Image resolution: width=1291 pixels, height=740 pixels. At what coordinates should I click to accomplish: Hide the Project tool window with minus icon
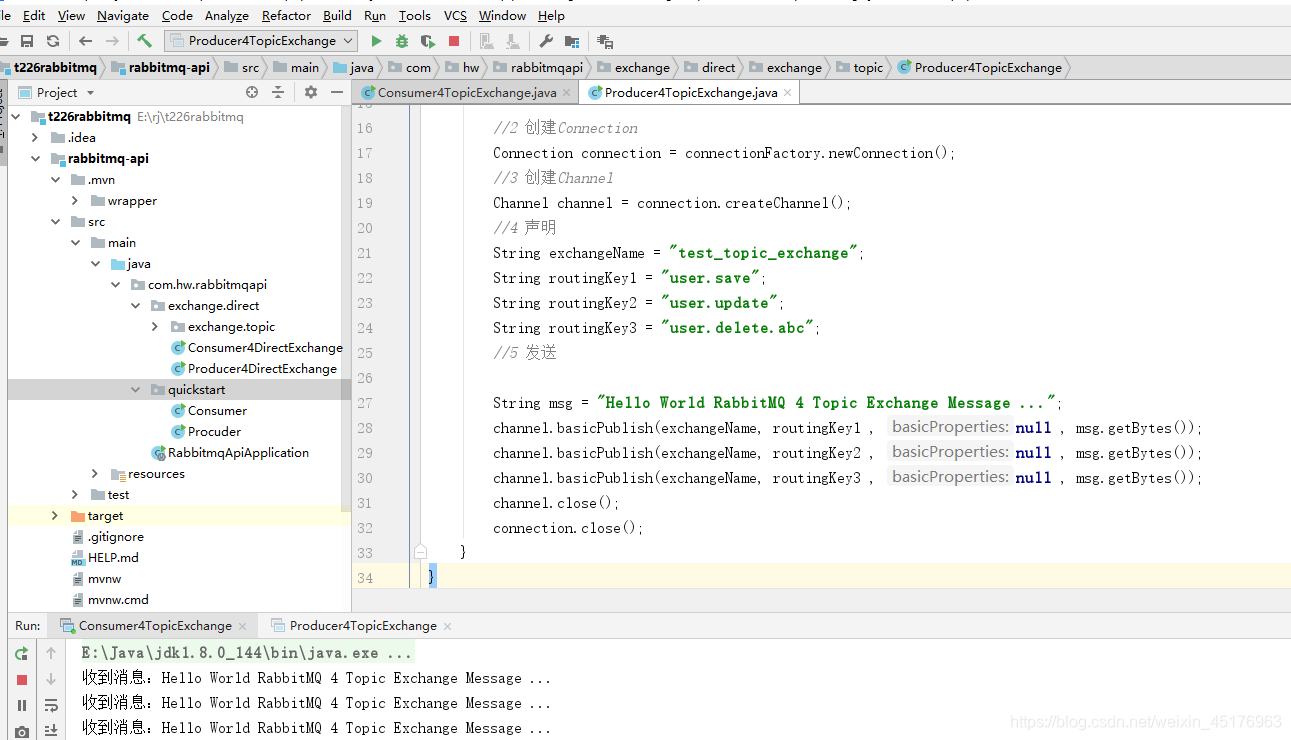[337, 92]
